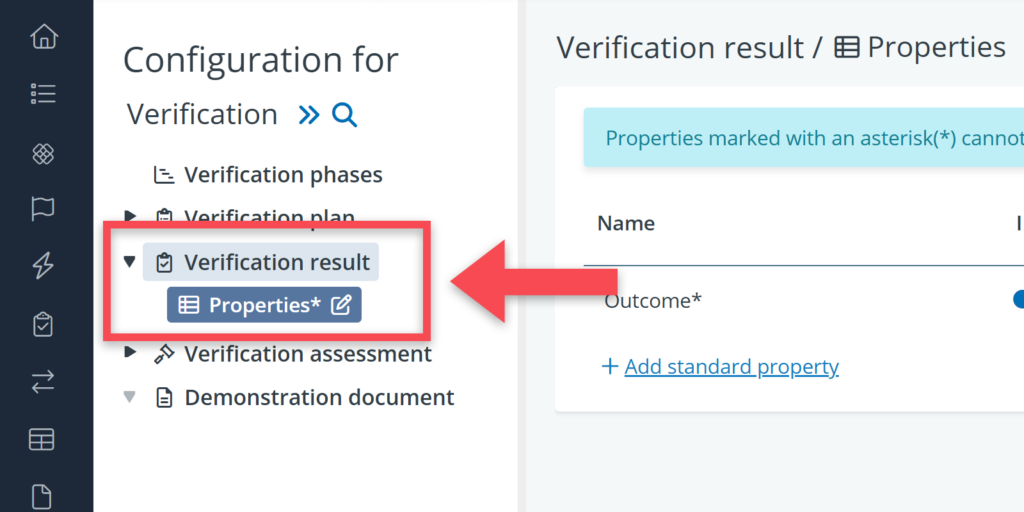Image resolution: width=1024 pixels, height=512 pixels.
Task: Click the Add standard property link
Action: [x=731, y=367]
